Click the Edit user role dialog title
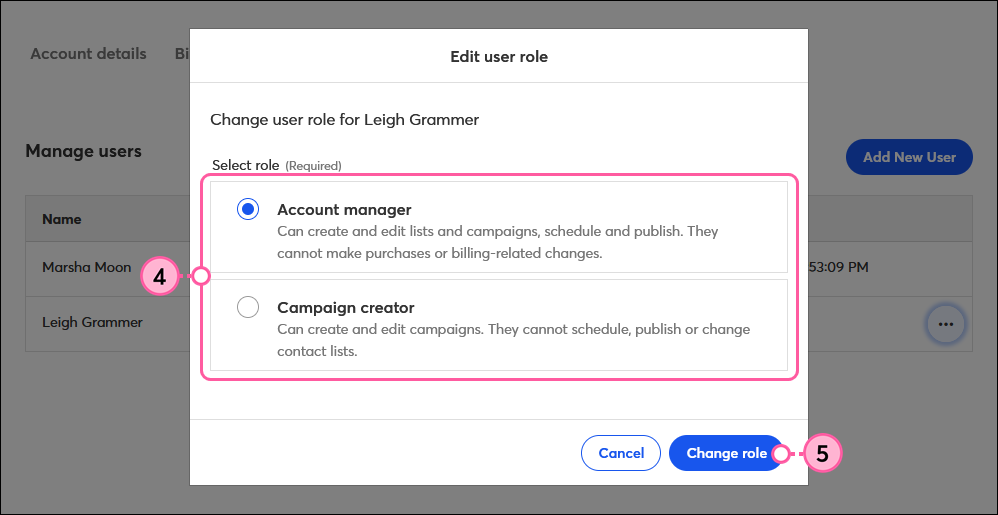The height and width of the screenshot is (515, 998). coord(499,57)
